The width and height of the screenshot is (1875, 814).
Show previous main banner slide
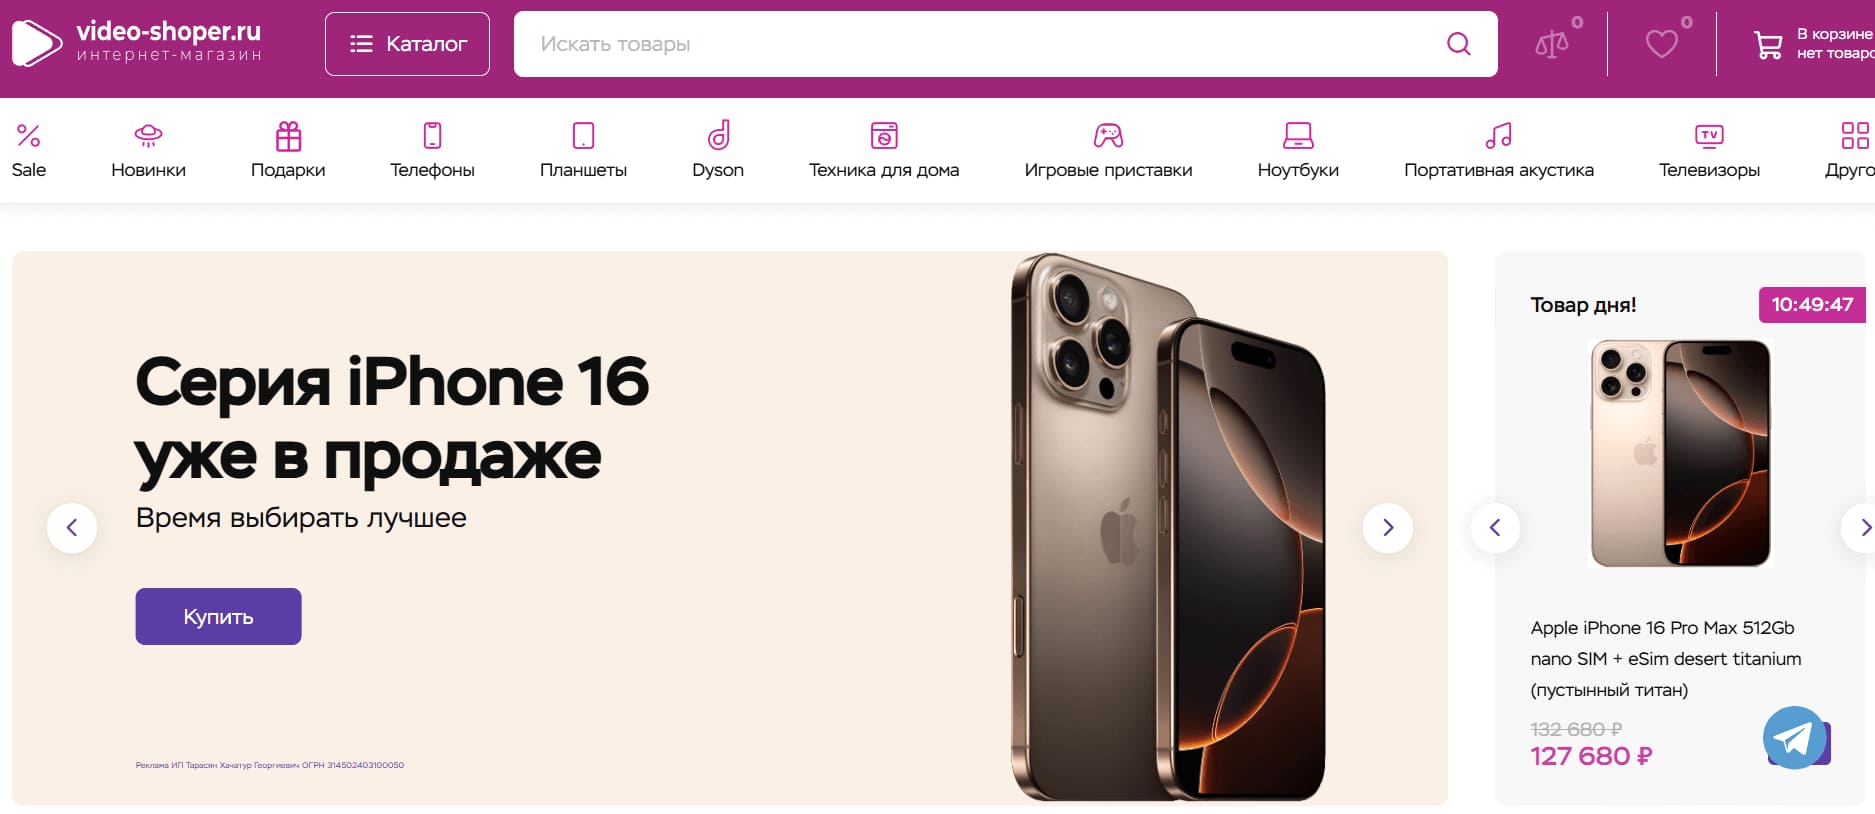72,528
